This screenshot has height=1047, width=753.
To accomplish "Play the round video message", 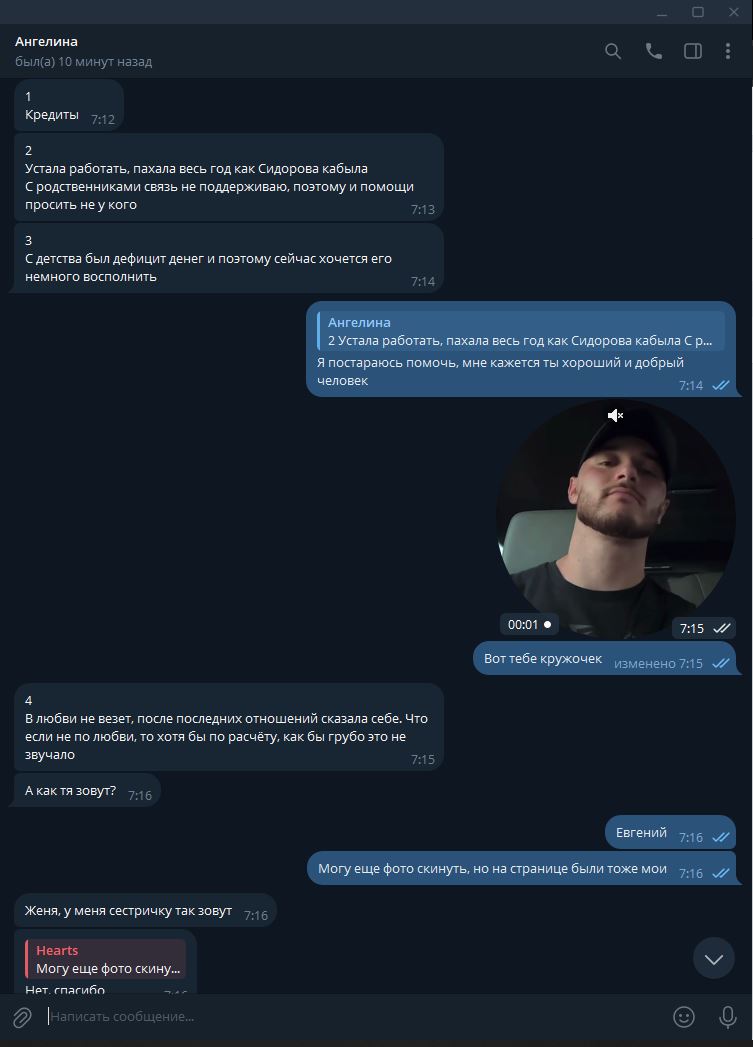I will tap(615, 520).
